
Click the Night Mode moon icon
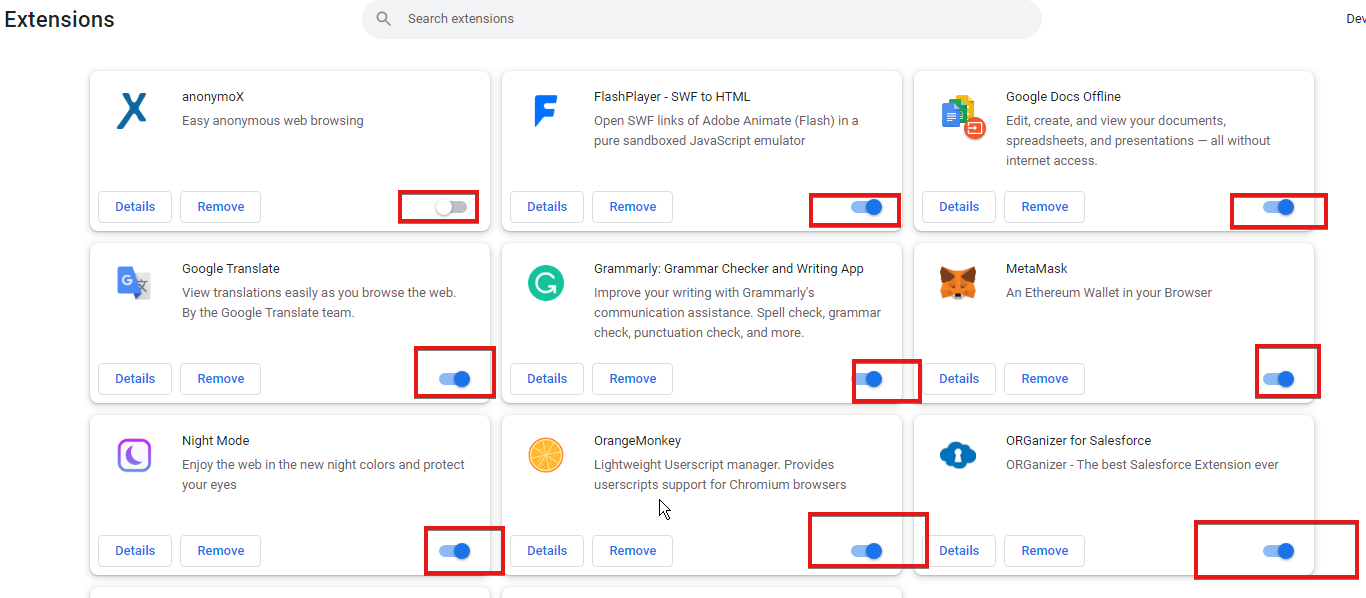pos(133,456)
